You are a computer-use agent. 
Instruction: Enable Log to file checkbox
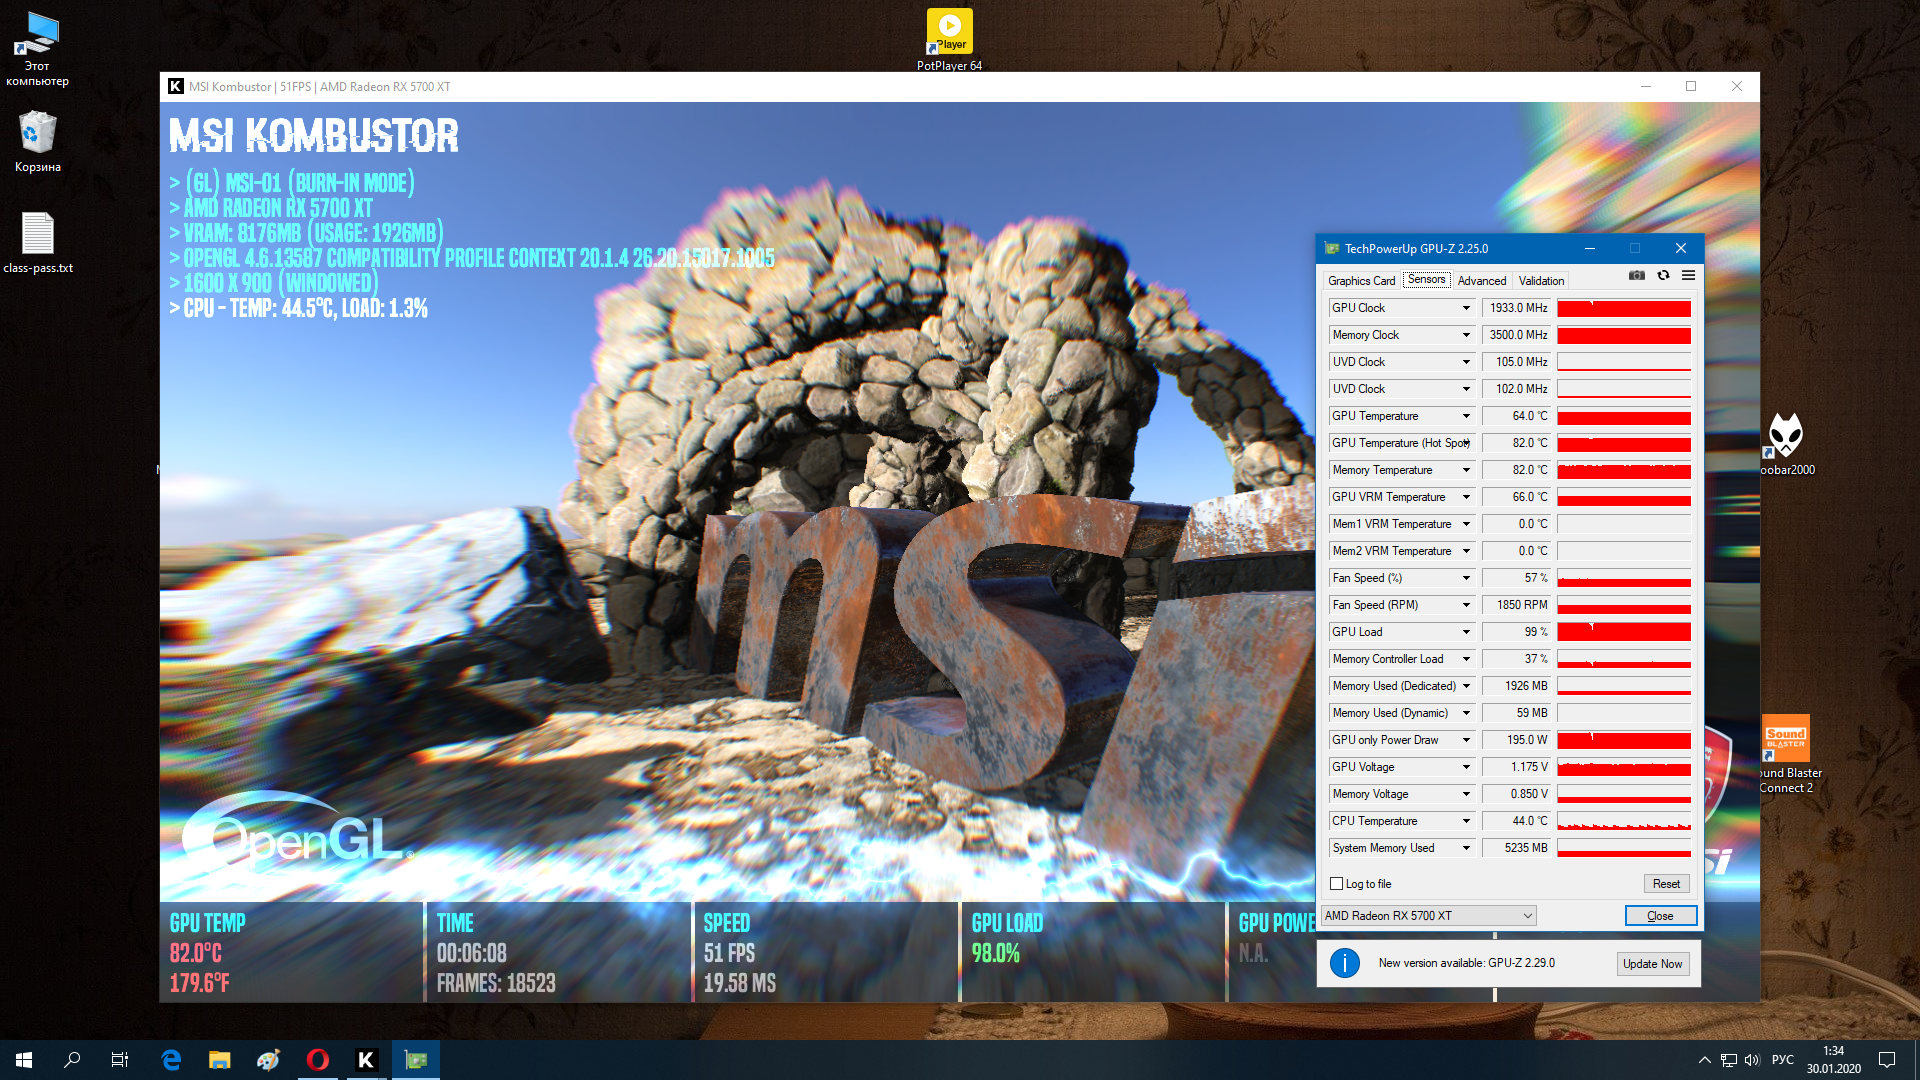(1336, 884)
